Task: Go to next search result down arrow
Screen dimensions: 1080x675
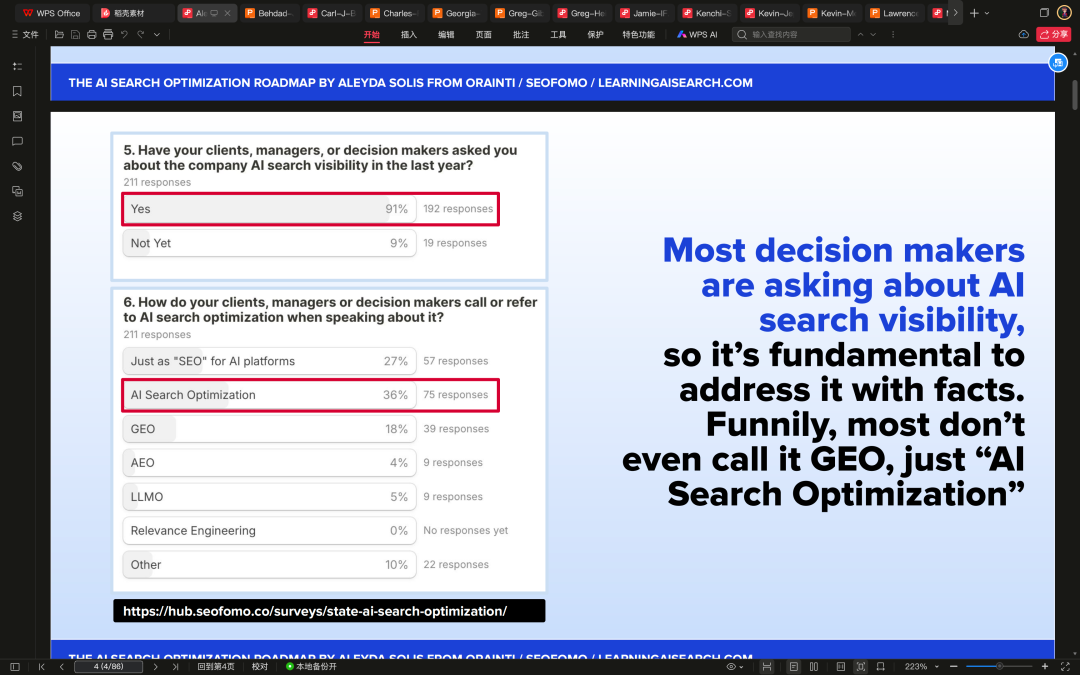Action: pos(873,34)
